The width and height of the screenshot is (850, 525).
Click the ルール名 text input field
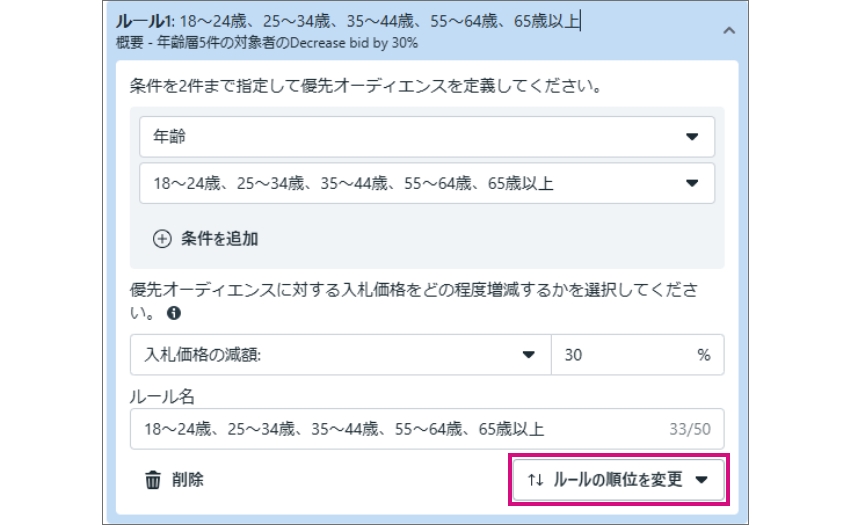click(427, 429)
